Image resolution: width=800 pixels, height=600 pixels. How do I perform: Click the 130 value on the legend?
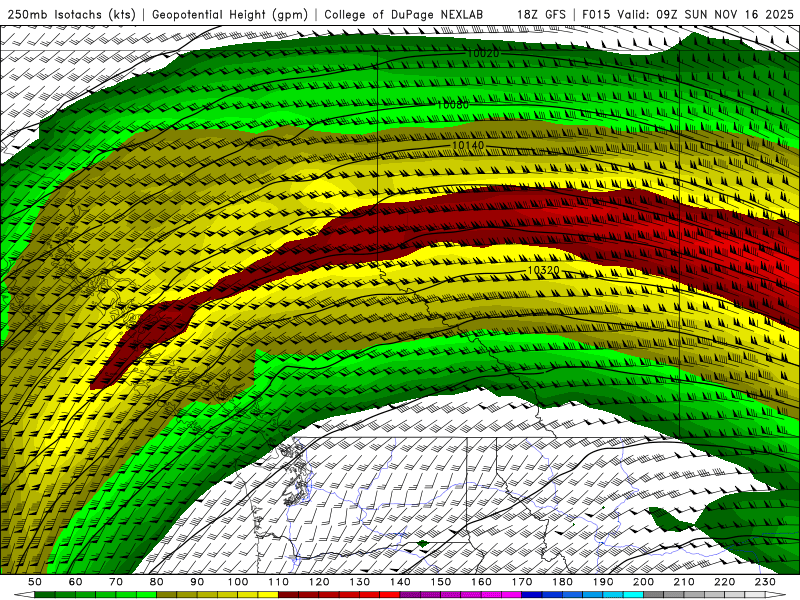360,582
